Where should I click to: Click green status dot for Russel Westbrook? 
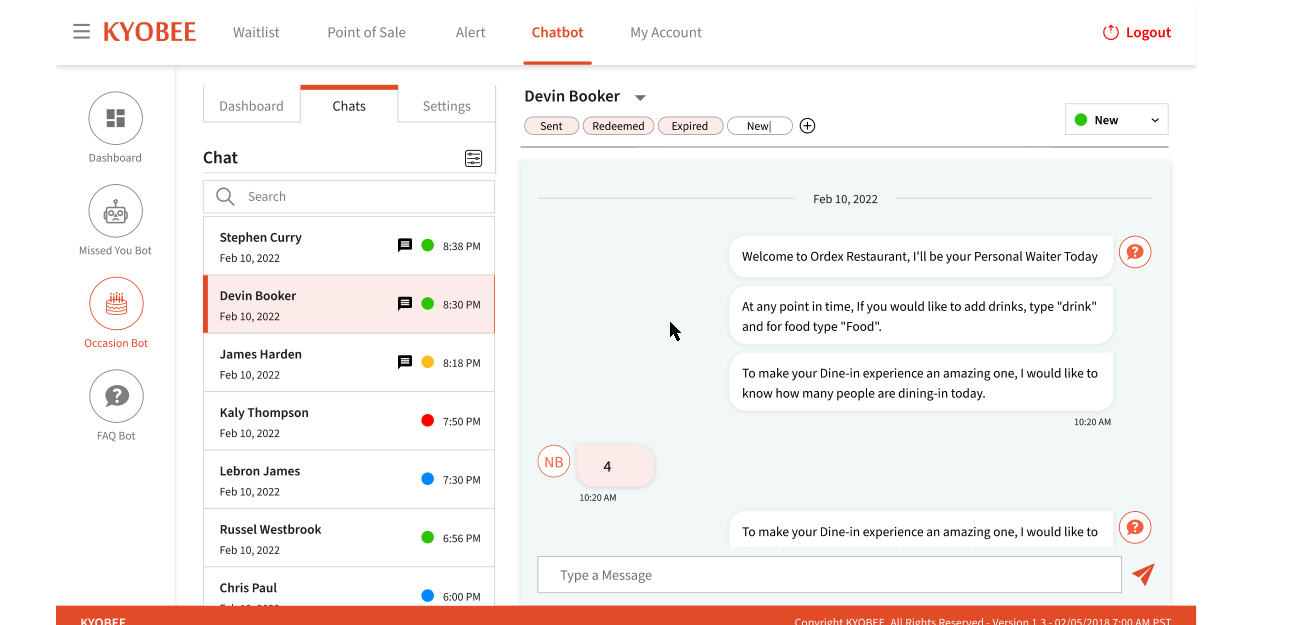427,538
